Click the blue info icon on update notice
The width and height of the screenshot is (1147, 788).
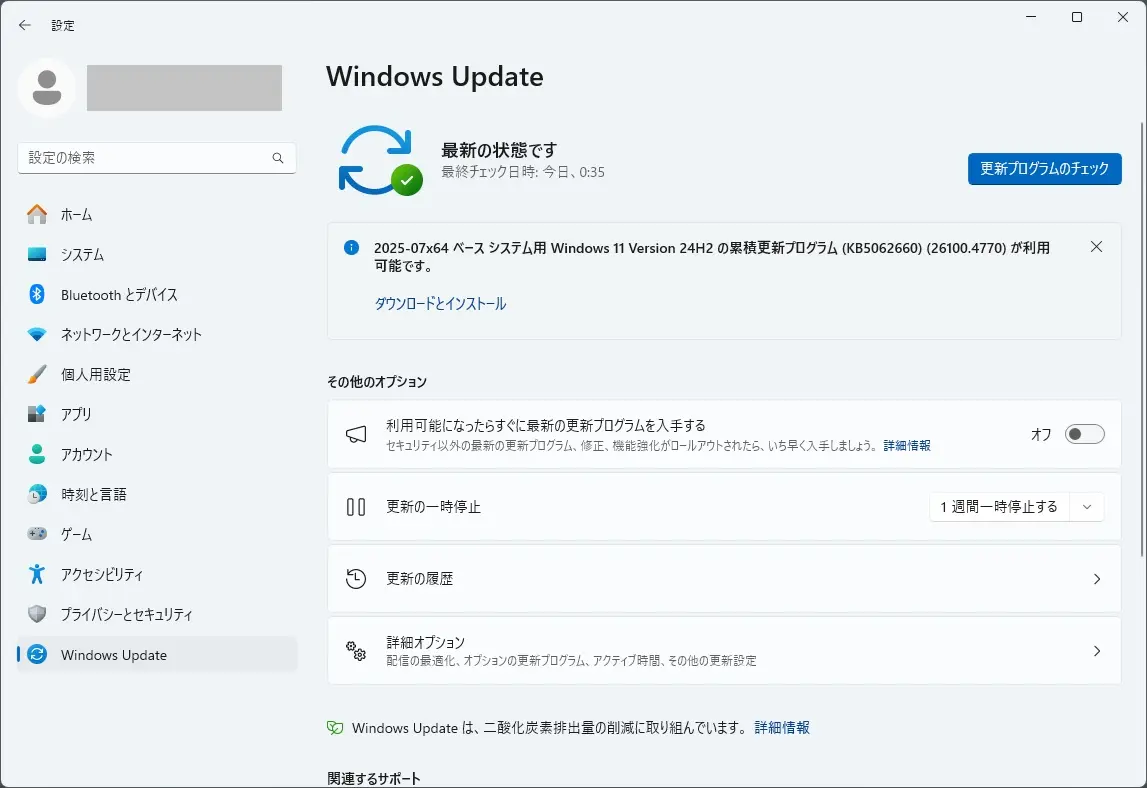tap(351, 247)
